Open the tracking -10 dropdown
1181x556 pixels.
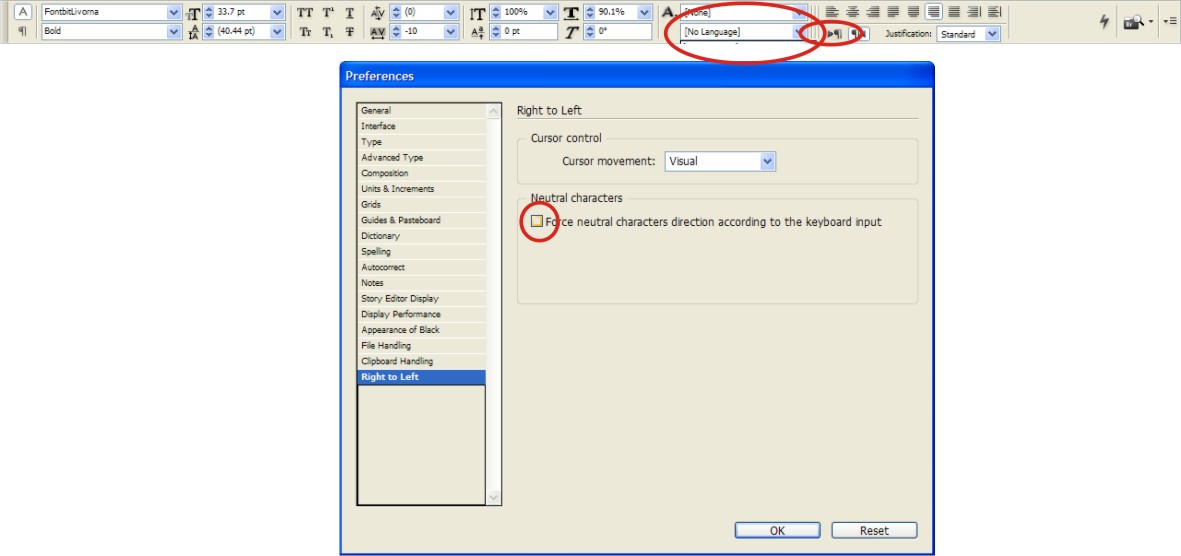[451, 32]
